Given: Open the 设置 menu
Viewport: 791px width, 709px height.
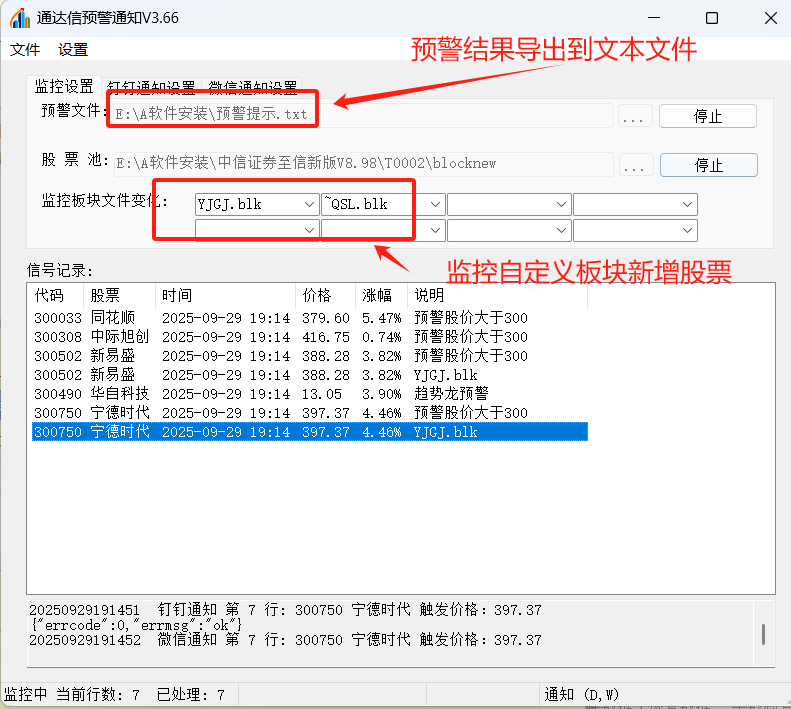Looking at the screenshot, I should (x=73, y=49).
